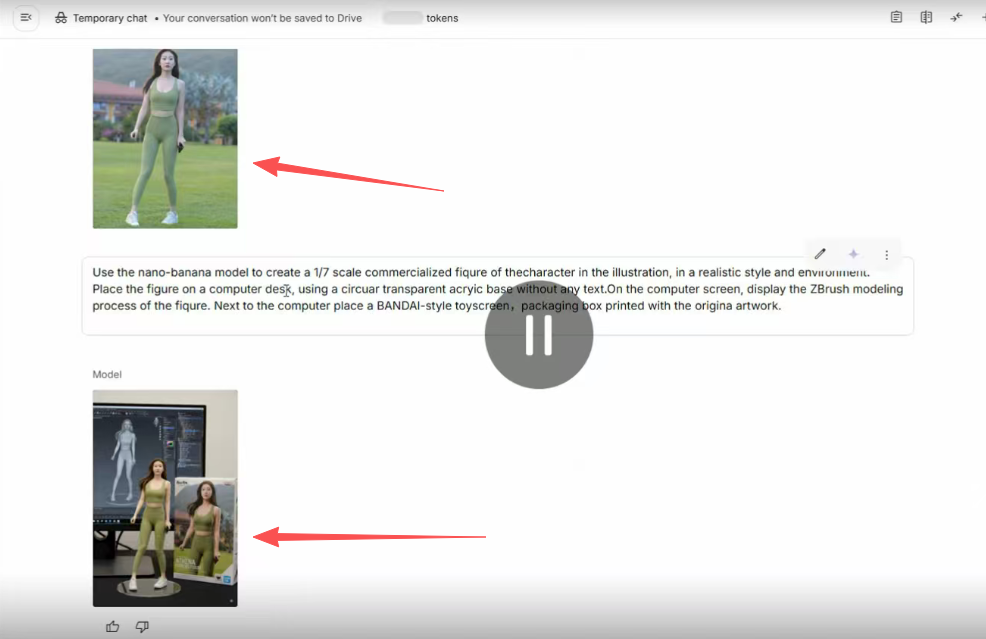Give the response a thumbs up
This screenshot has width=986, height=639.
coord(112,627)
